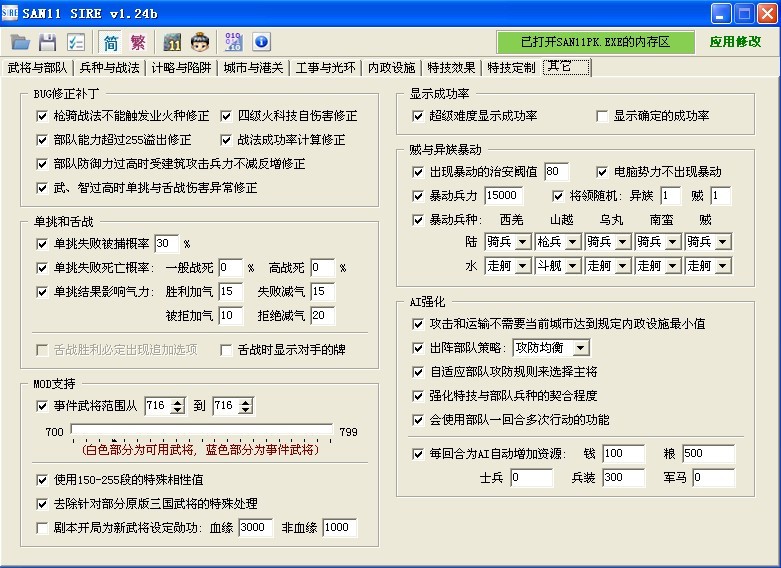Switch to the 武将与部队 tab

(x=37, y=68)
